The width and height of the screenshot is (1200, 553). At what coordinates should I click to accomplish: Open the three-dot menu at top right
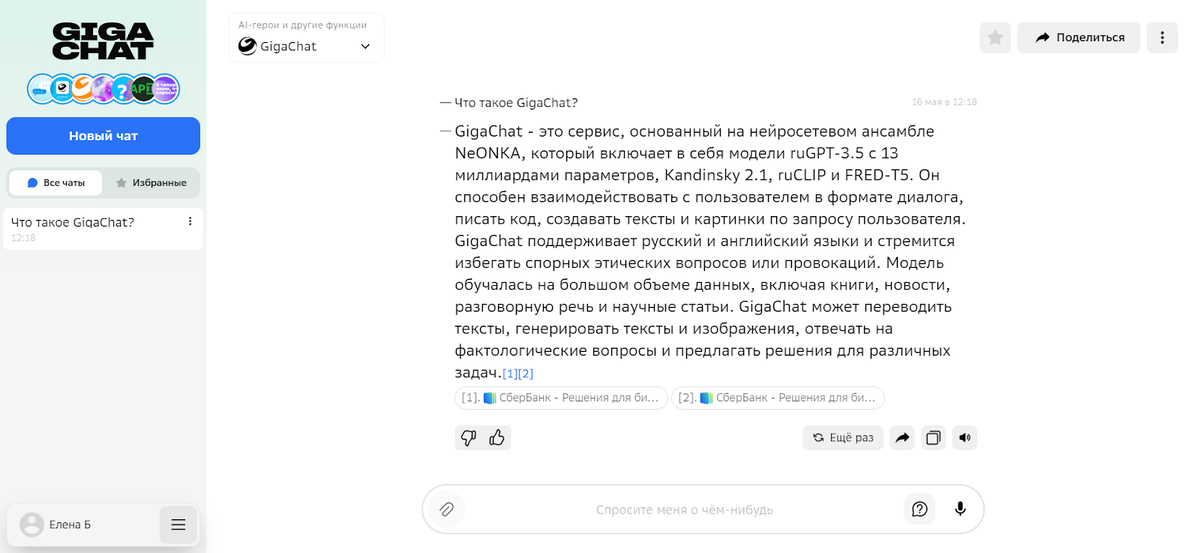pyautogui.click(x=1162, y=37)
